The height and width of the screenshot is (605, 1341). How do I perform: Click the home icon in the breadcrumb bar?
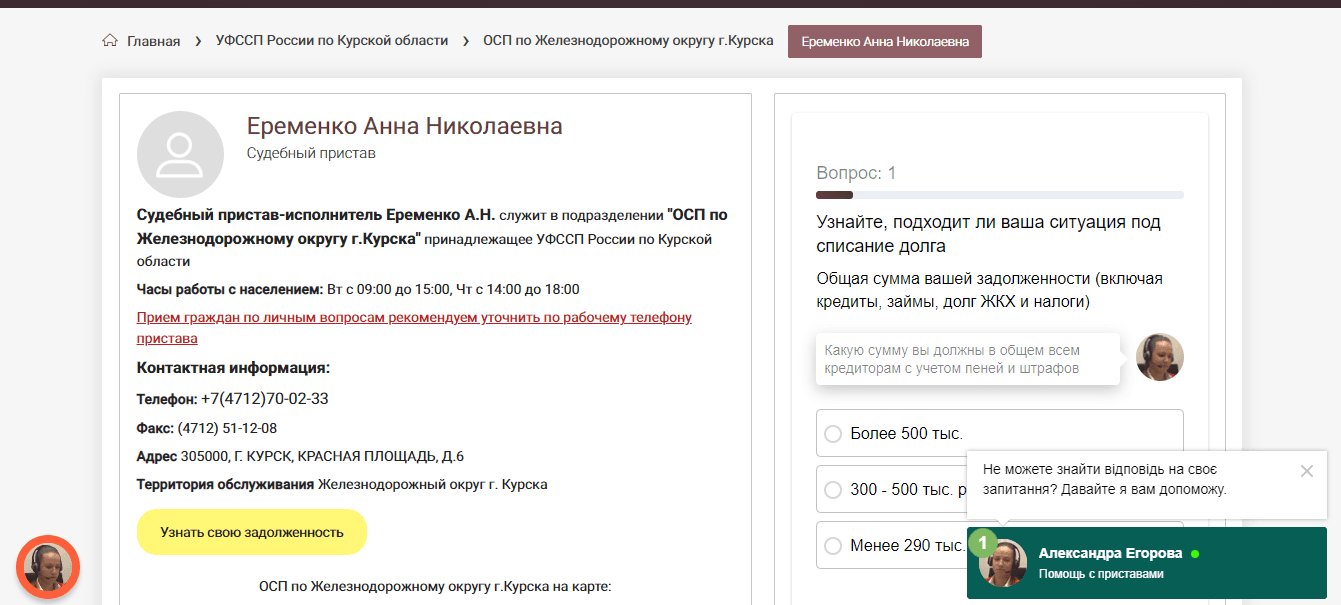coord(109,40)
